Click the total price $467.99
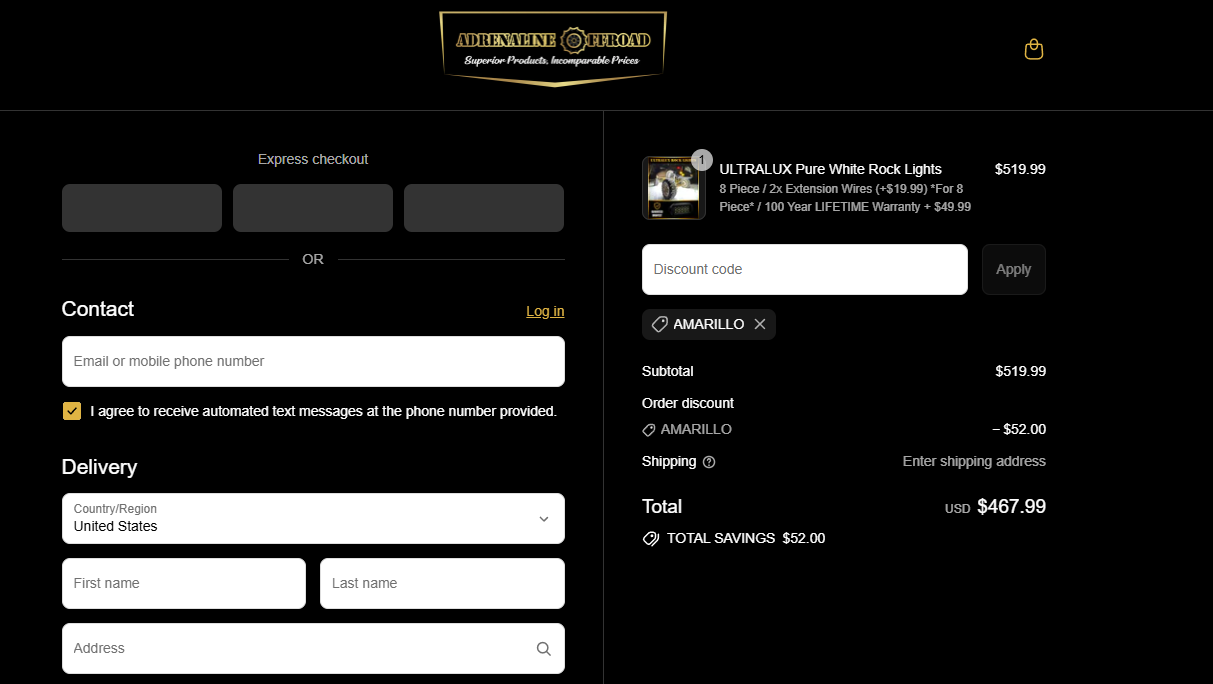The width and height of the screenshot is (1213, 684). pyautogui.click(x=1011, y=506)
